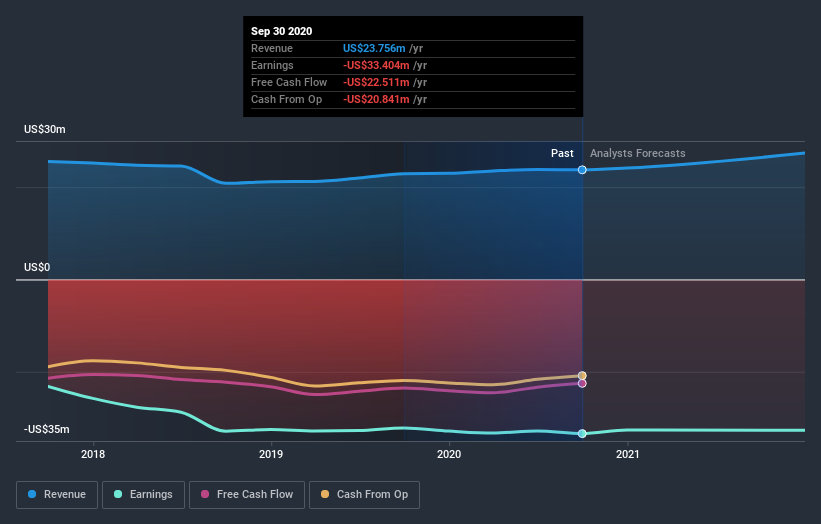
Task: Click the -US$33.404m earnings value
Action: (376, 65)
